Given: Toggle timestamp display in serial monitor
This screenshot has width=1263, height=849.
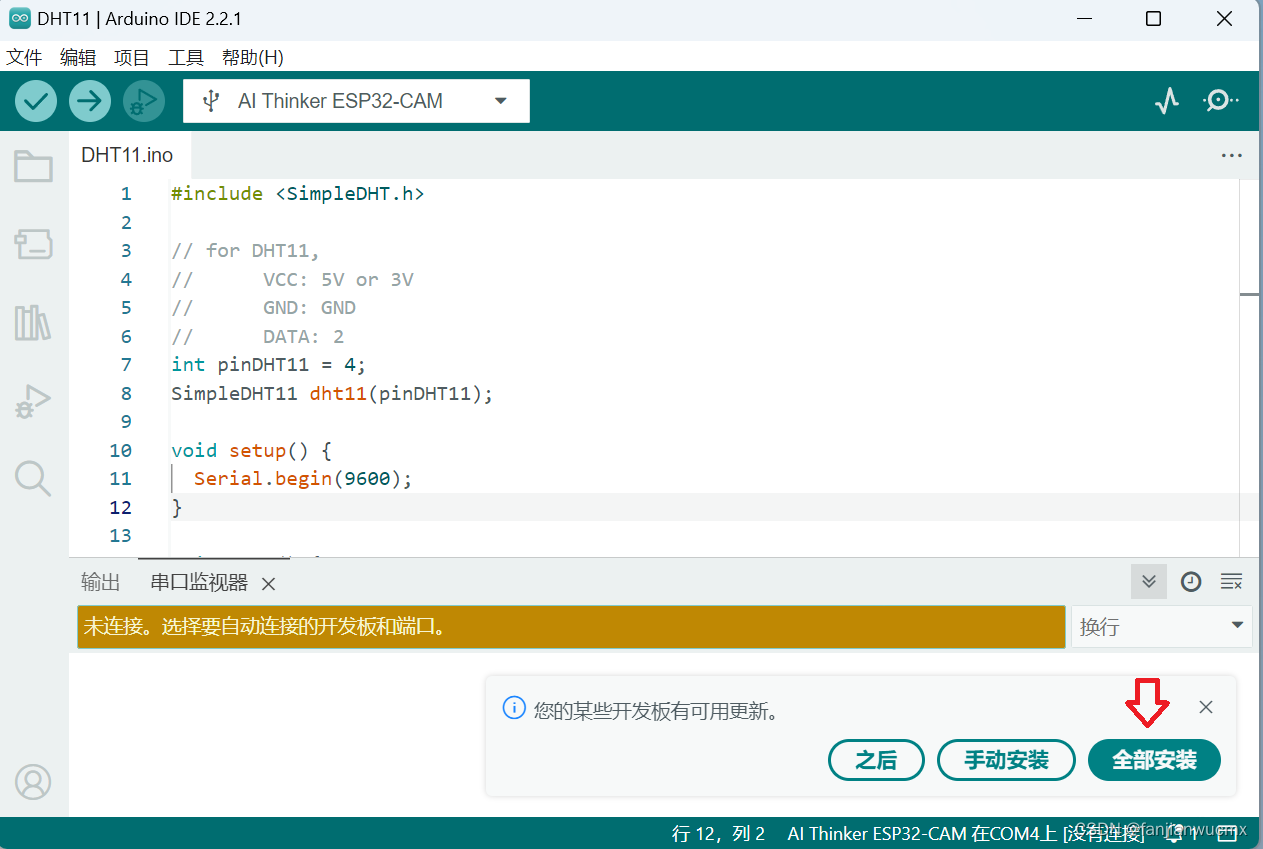Looking at the screenshot, I should (1191, 582).
